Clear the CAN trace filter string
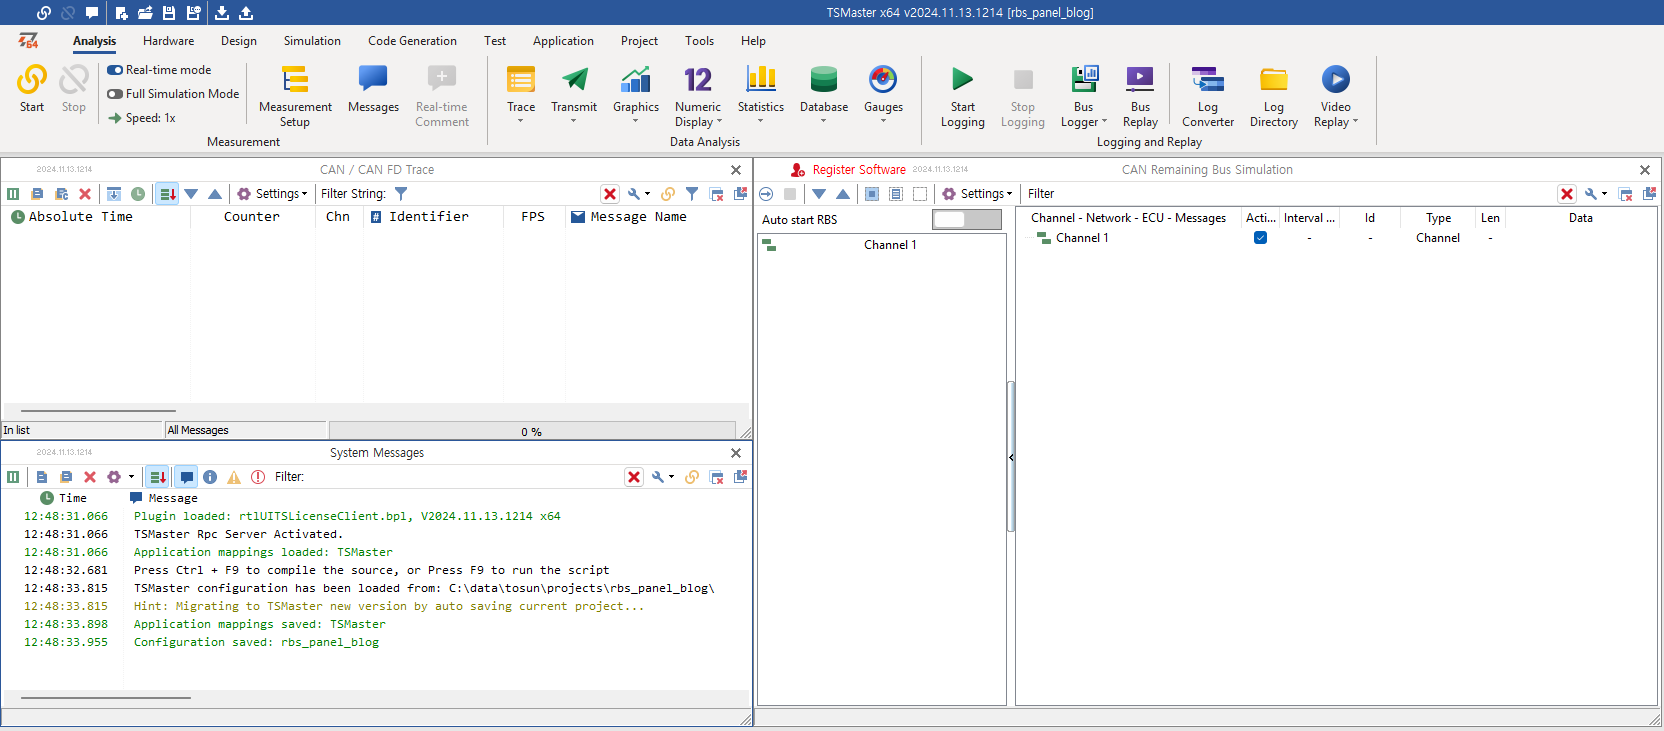This screenshot has height=731, width=1664. (x=610, y=194)
